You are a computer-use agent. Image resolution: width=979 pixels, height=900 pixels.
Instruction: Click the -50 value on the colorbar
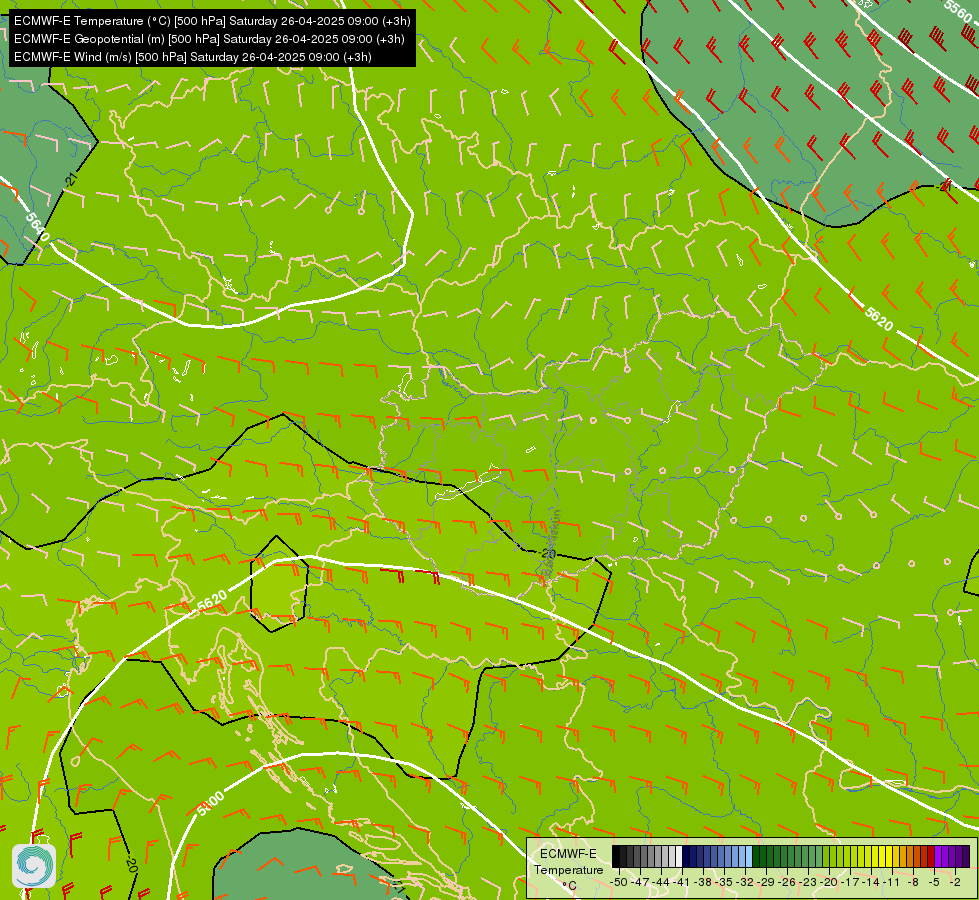coord(618,882)
